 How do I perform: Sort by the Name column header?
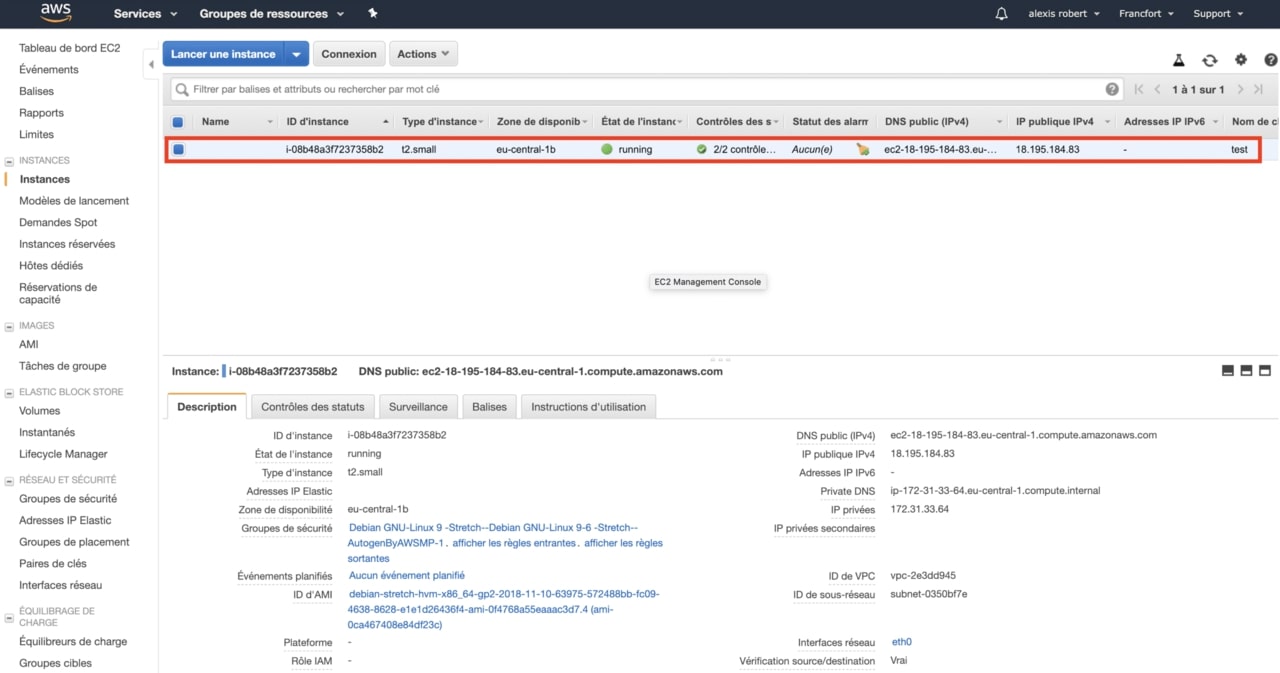215,122
